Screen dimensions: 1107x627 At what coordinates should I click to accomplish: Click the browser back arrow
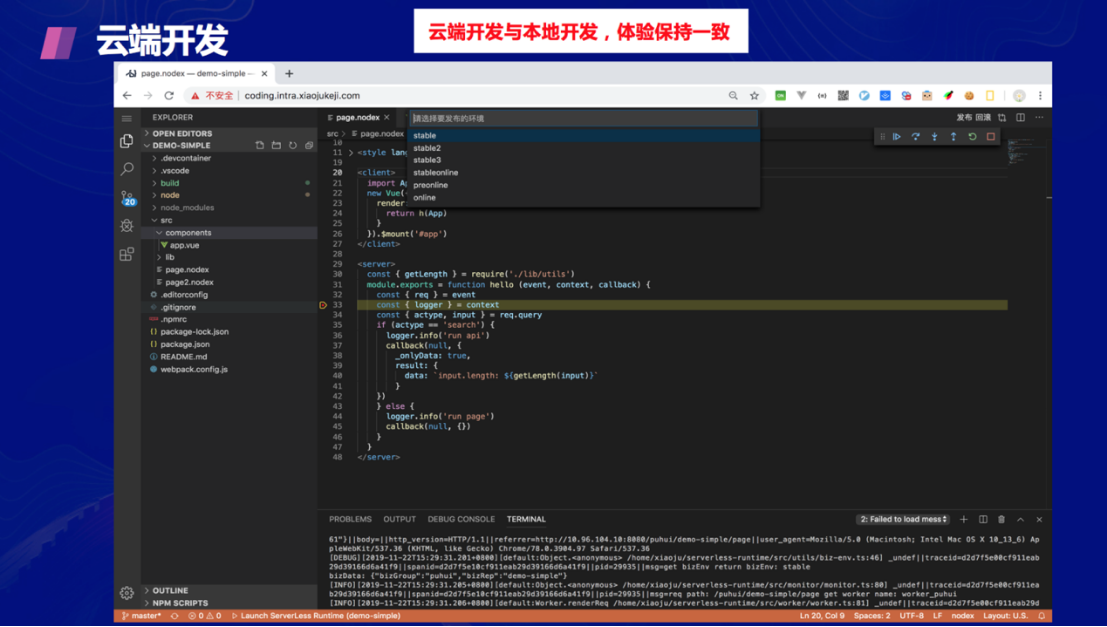click(x=127, y=95)
